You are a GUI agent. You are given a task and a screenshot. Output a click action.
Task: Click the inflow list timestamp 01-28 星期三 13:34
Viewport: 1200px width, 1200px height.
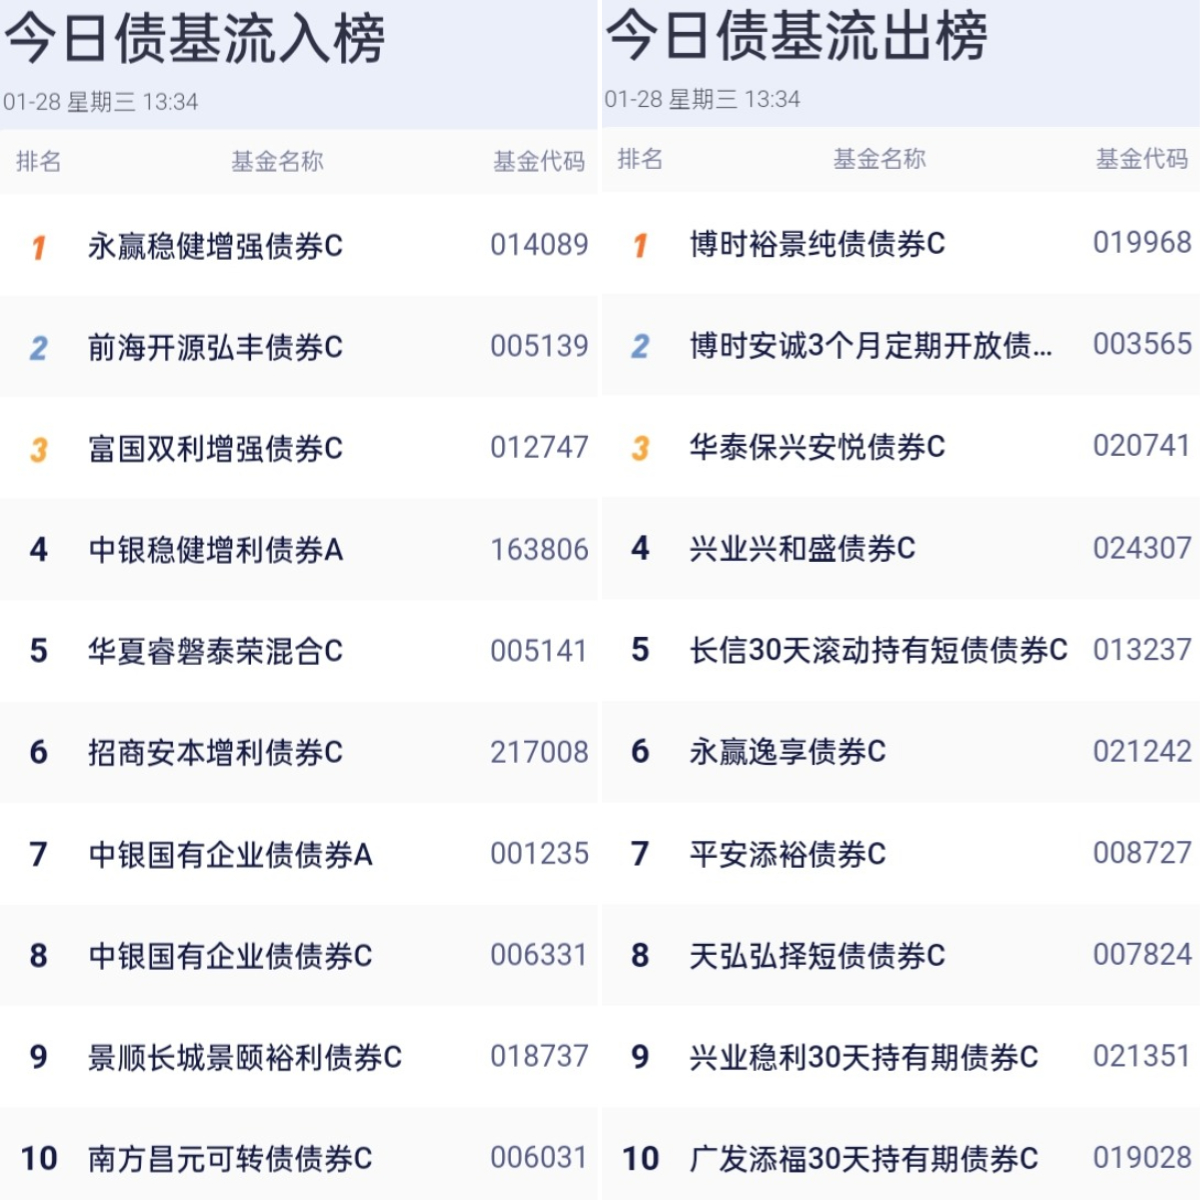pyautogui.click(x=101, y=102)
